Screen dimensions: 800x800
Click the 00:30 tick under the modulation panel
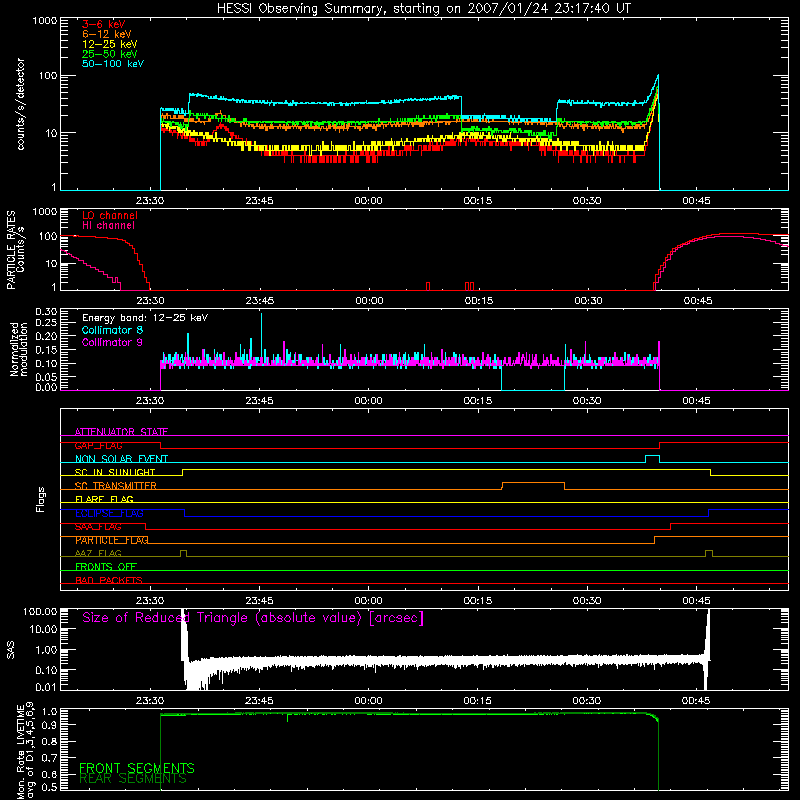(x=587, y=401)
